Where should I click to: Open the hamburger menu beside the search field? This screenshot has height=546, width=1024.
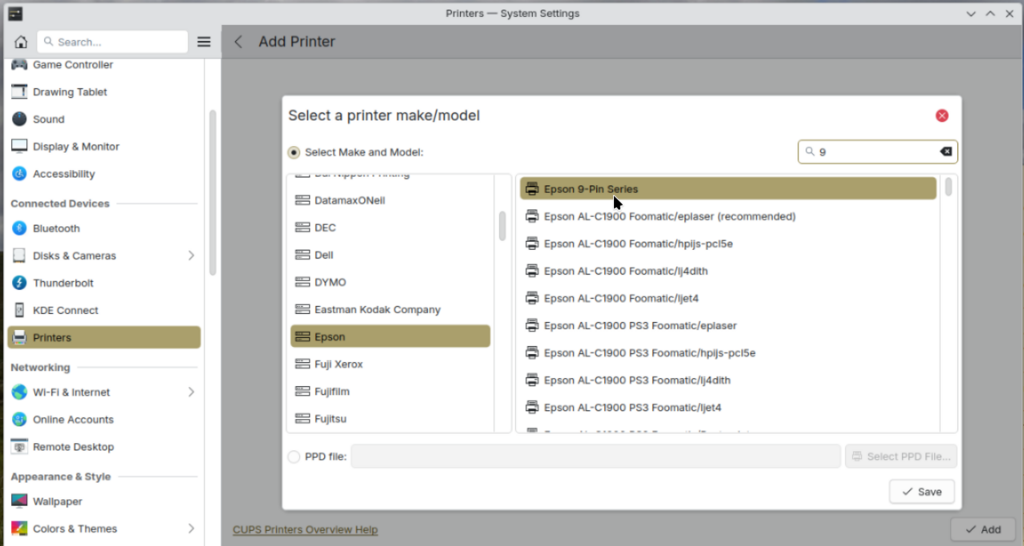point(204,42)
